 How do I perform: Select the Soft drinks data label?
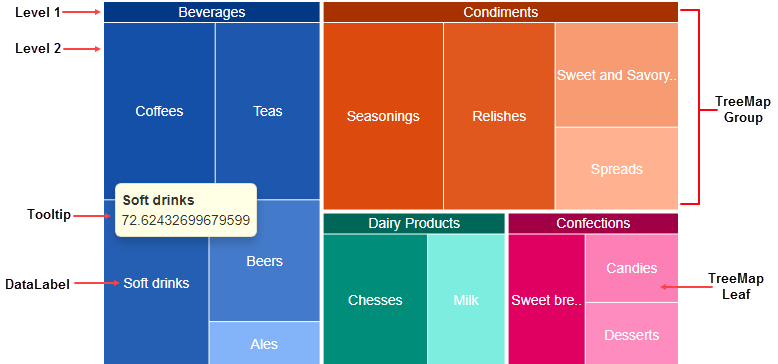tap(156, 283)
